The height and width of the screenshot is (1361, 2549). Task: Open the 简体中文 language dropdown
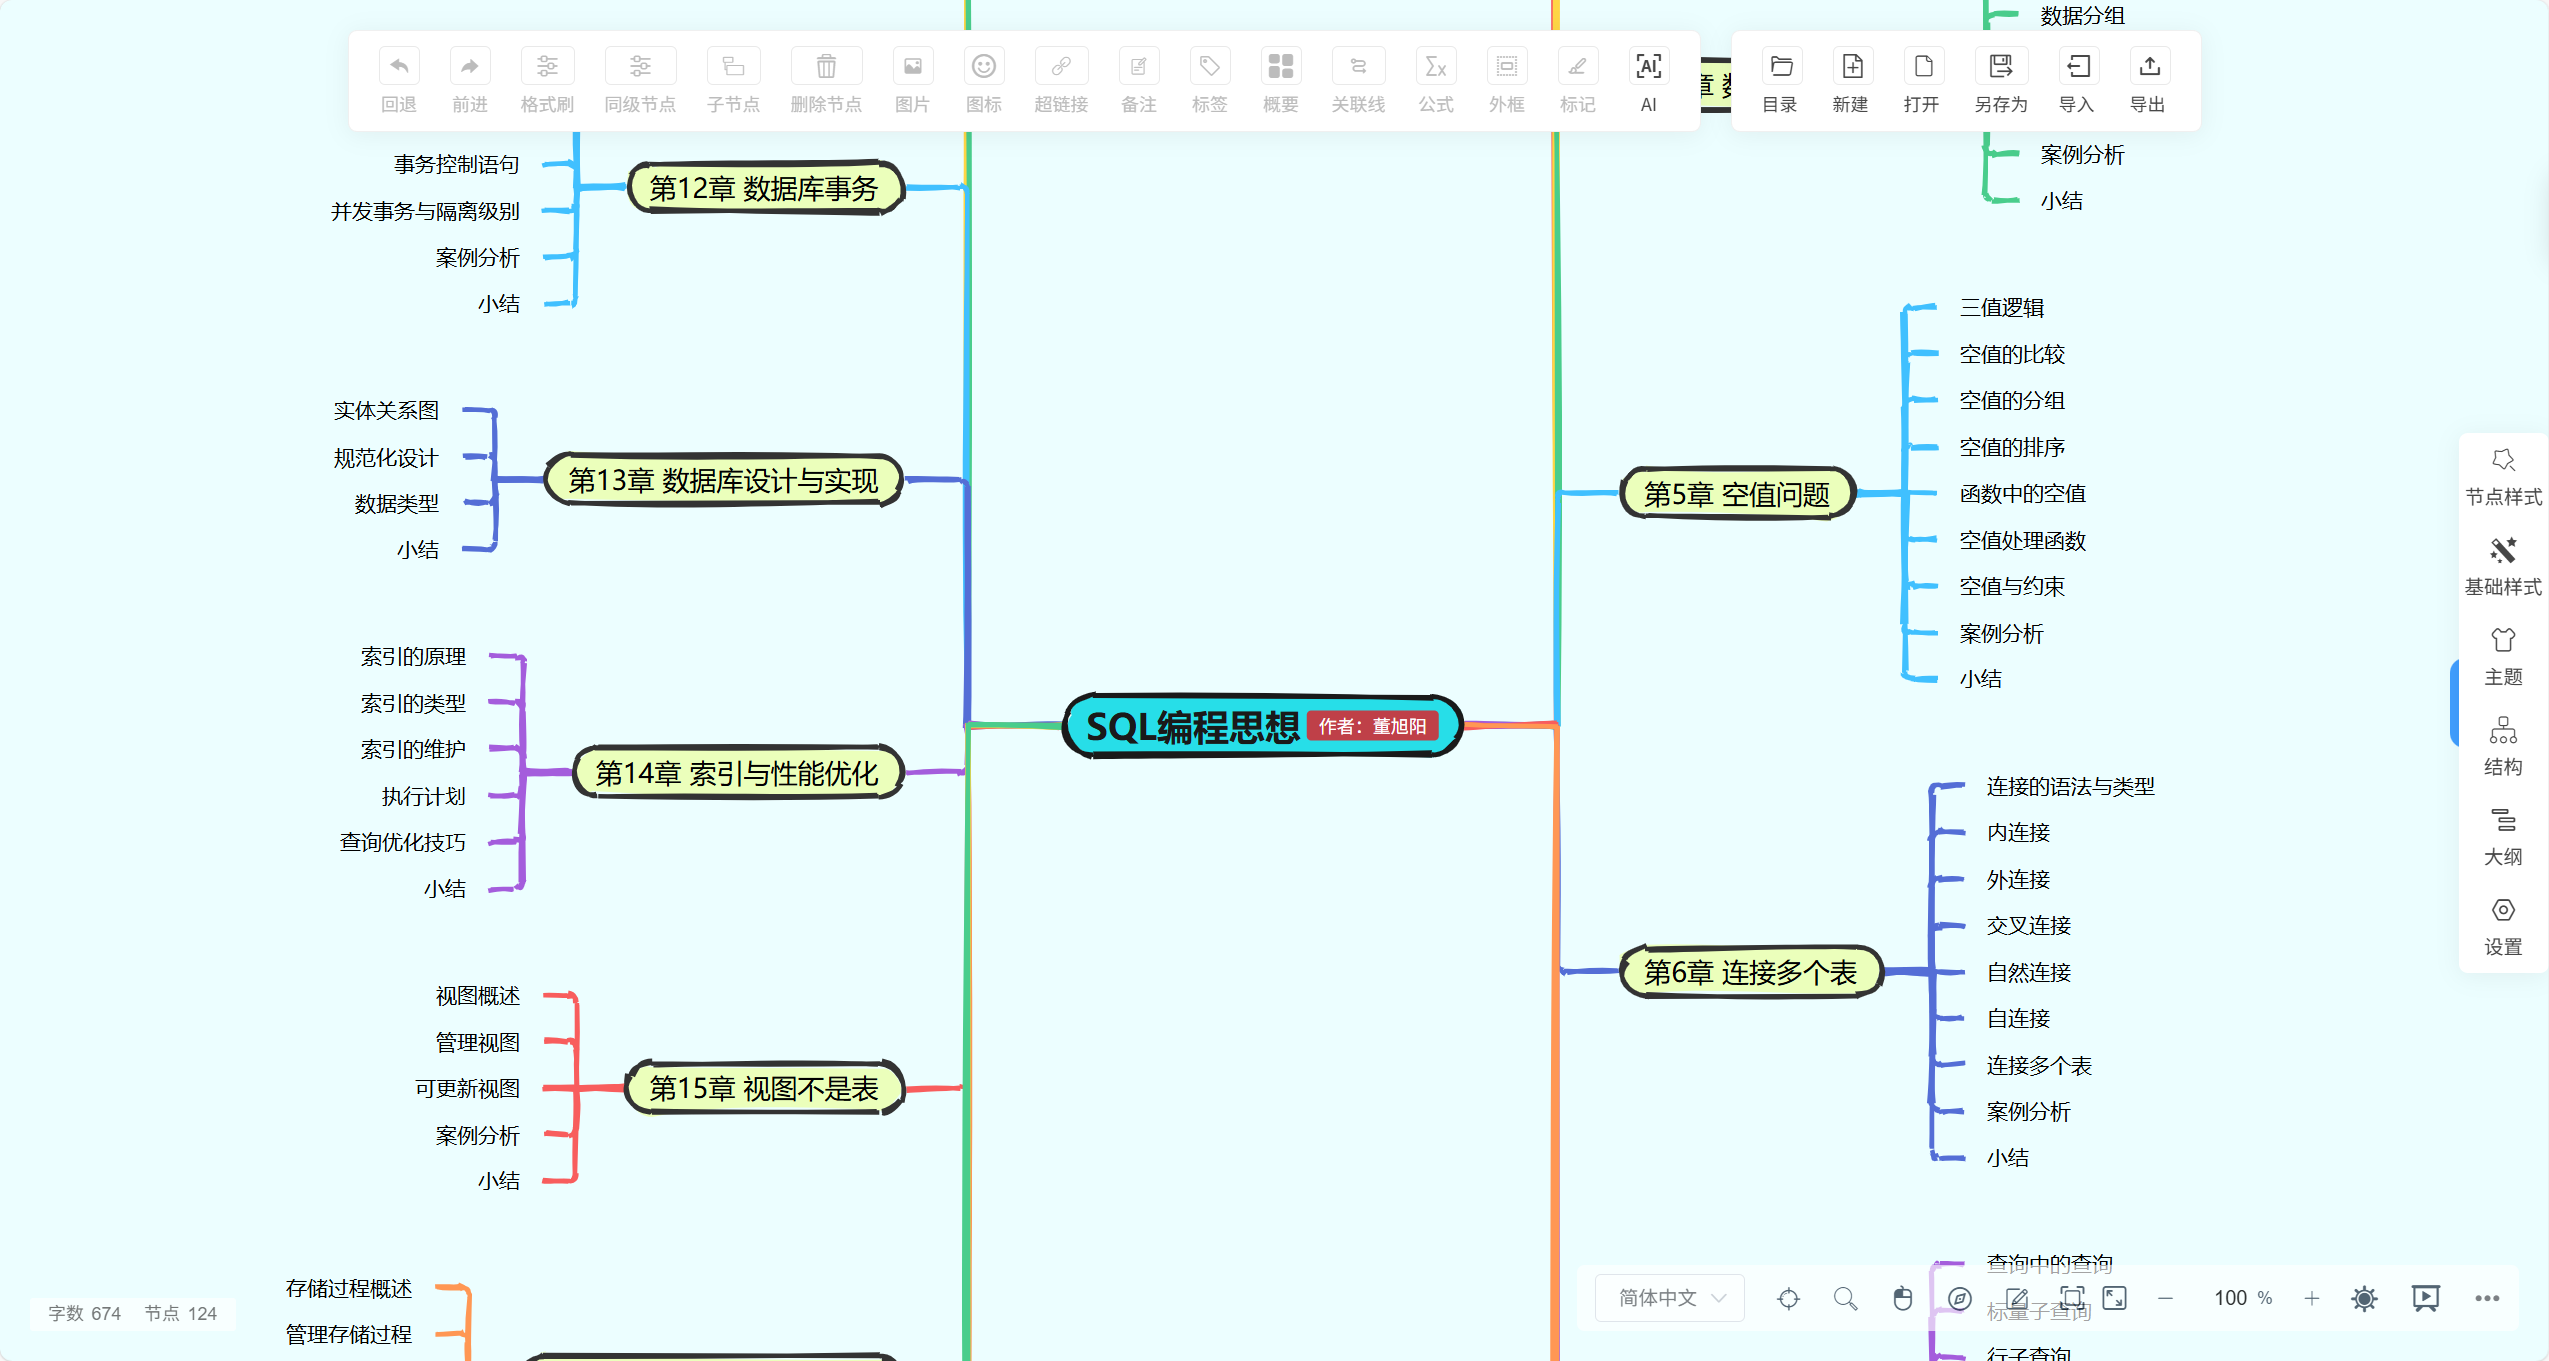tap(1670, 1298)
